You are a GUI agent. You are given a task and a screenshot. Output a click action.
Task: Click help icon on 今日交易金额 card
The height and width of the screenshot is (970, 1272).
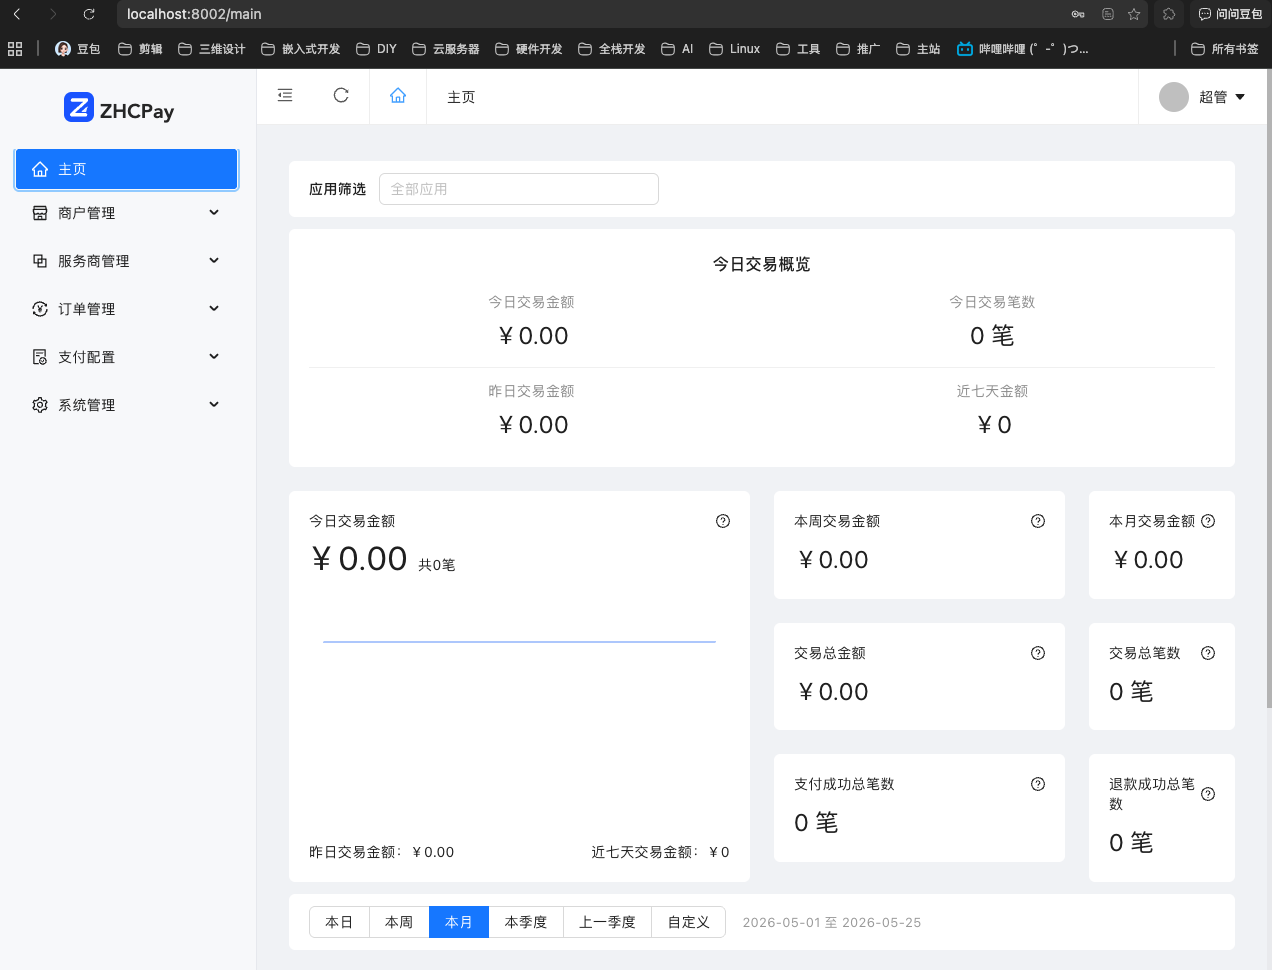coord(723,521)
